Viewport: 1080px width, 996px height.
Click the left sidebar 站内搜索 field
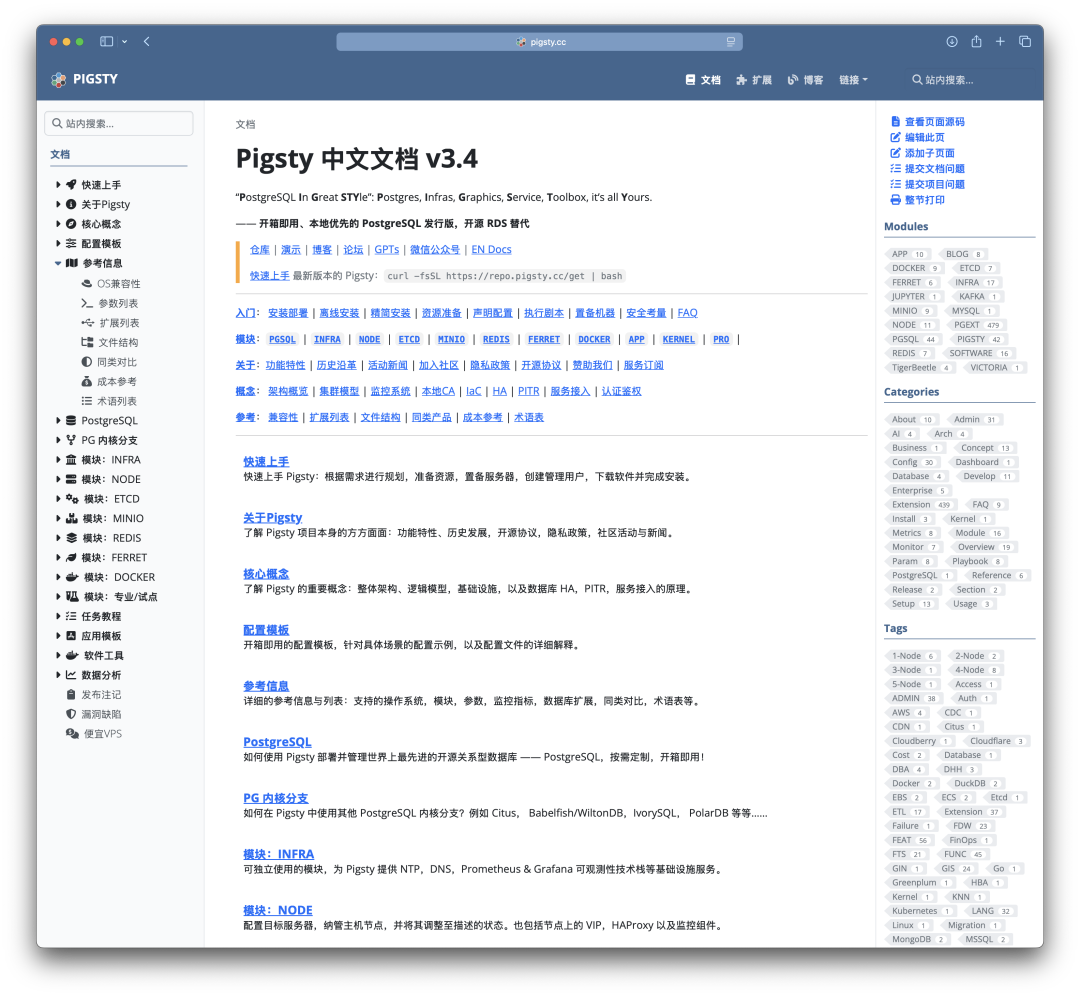(x=118, y=123)
